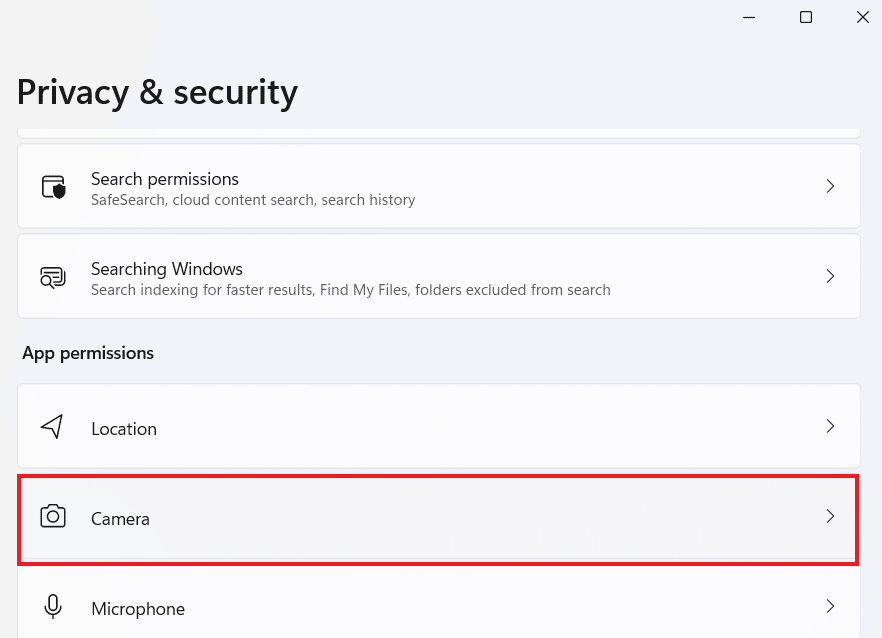Close the Settings window
This screenshot has width=882, height=638.
862,17
